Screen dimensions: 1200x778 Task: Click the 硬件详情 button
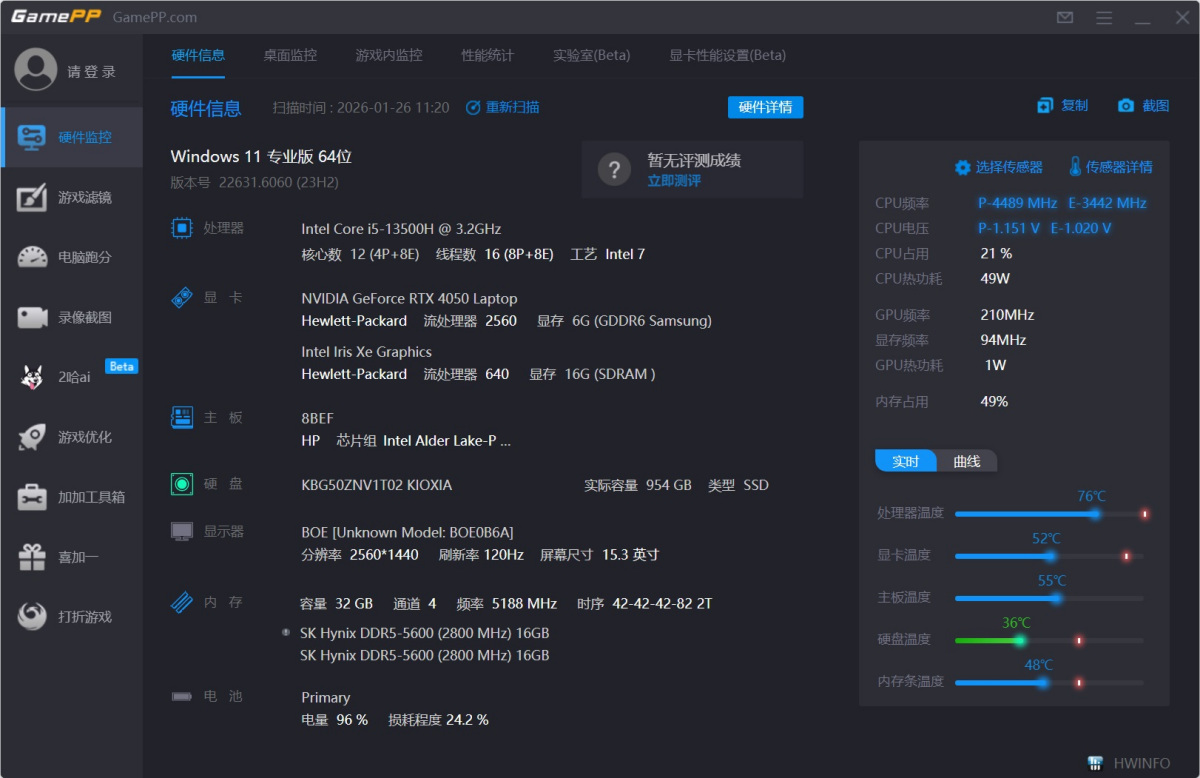[765, 107]
